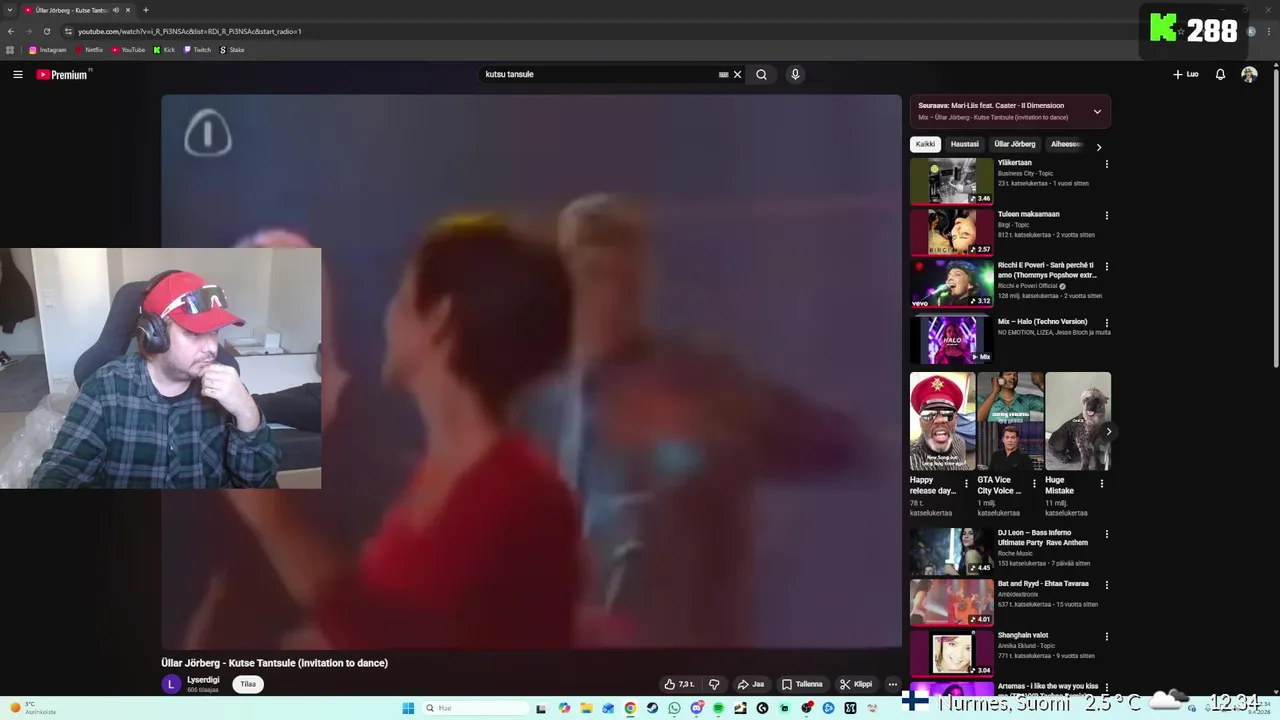Open Spotify from the taskbar
This screenshot has height=720, width=1280.
pos(718,708)
